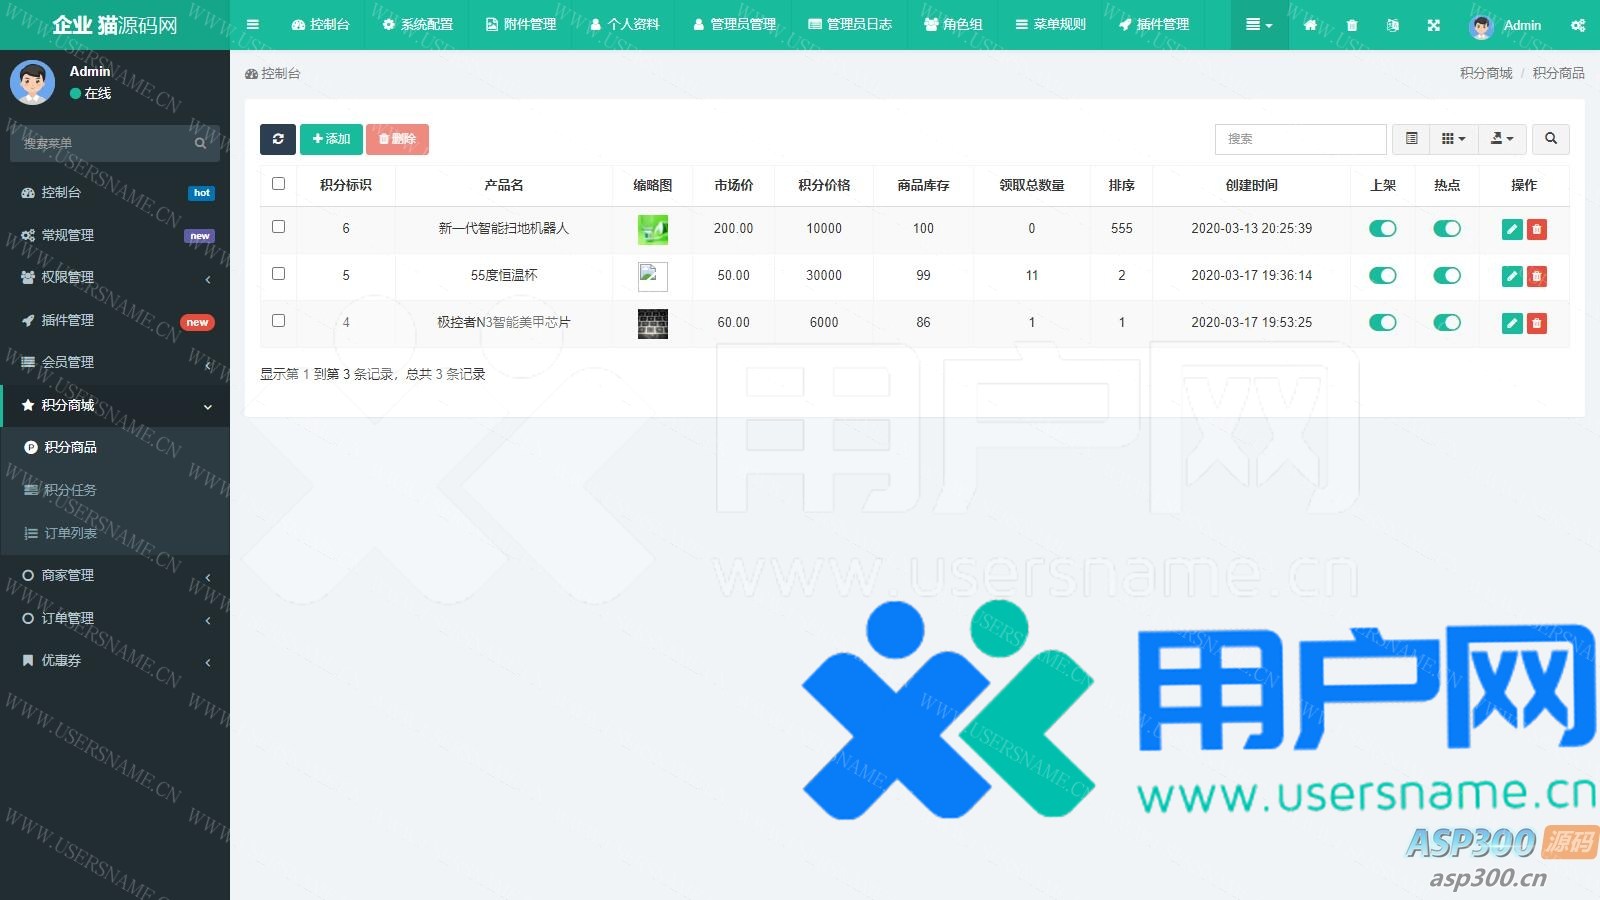Screen dimensions: 1600x900
Task: Expand the 会员管理 sidebar menu
Action: (x=115, y=362)
